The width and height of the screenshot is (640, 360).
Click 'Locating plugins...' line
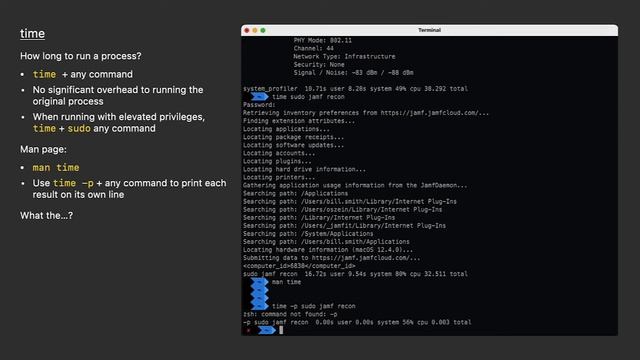[x=277, y=161]
